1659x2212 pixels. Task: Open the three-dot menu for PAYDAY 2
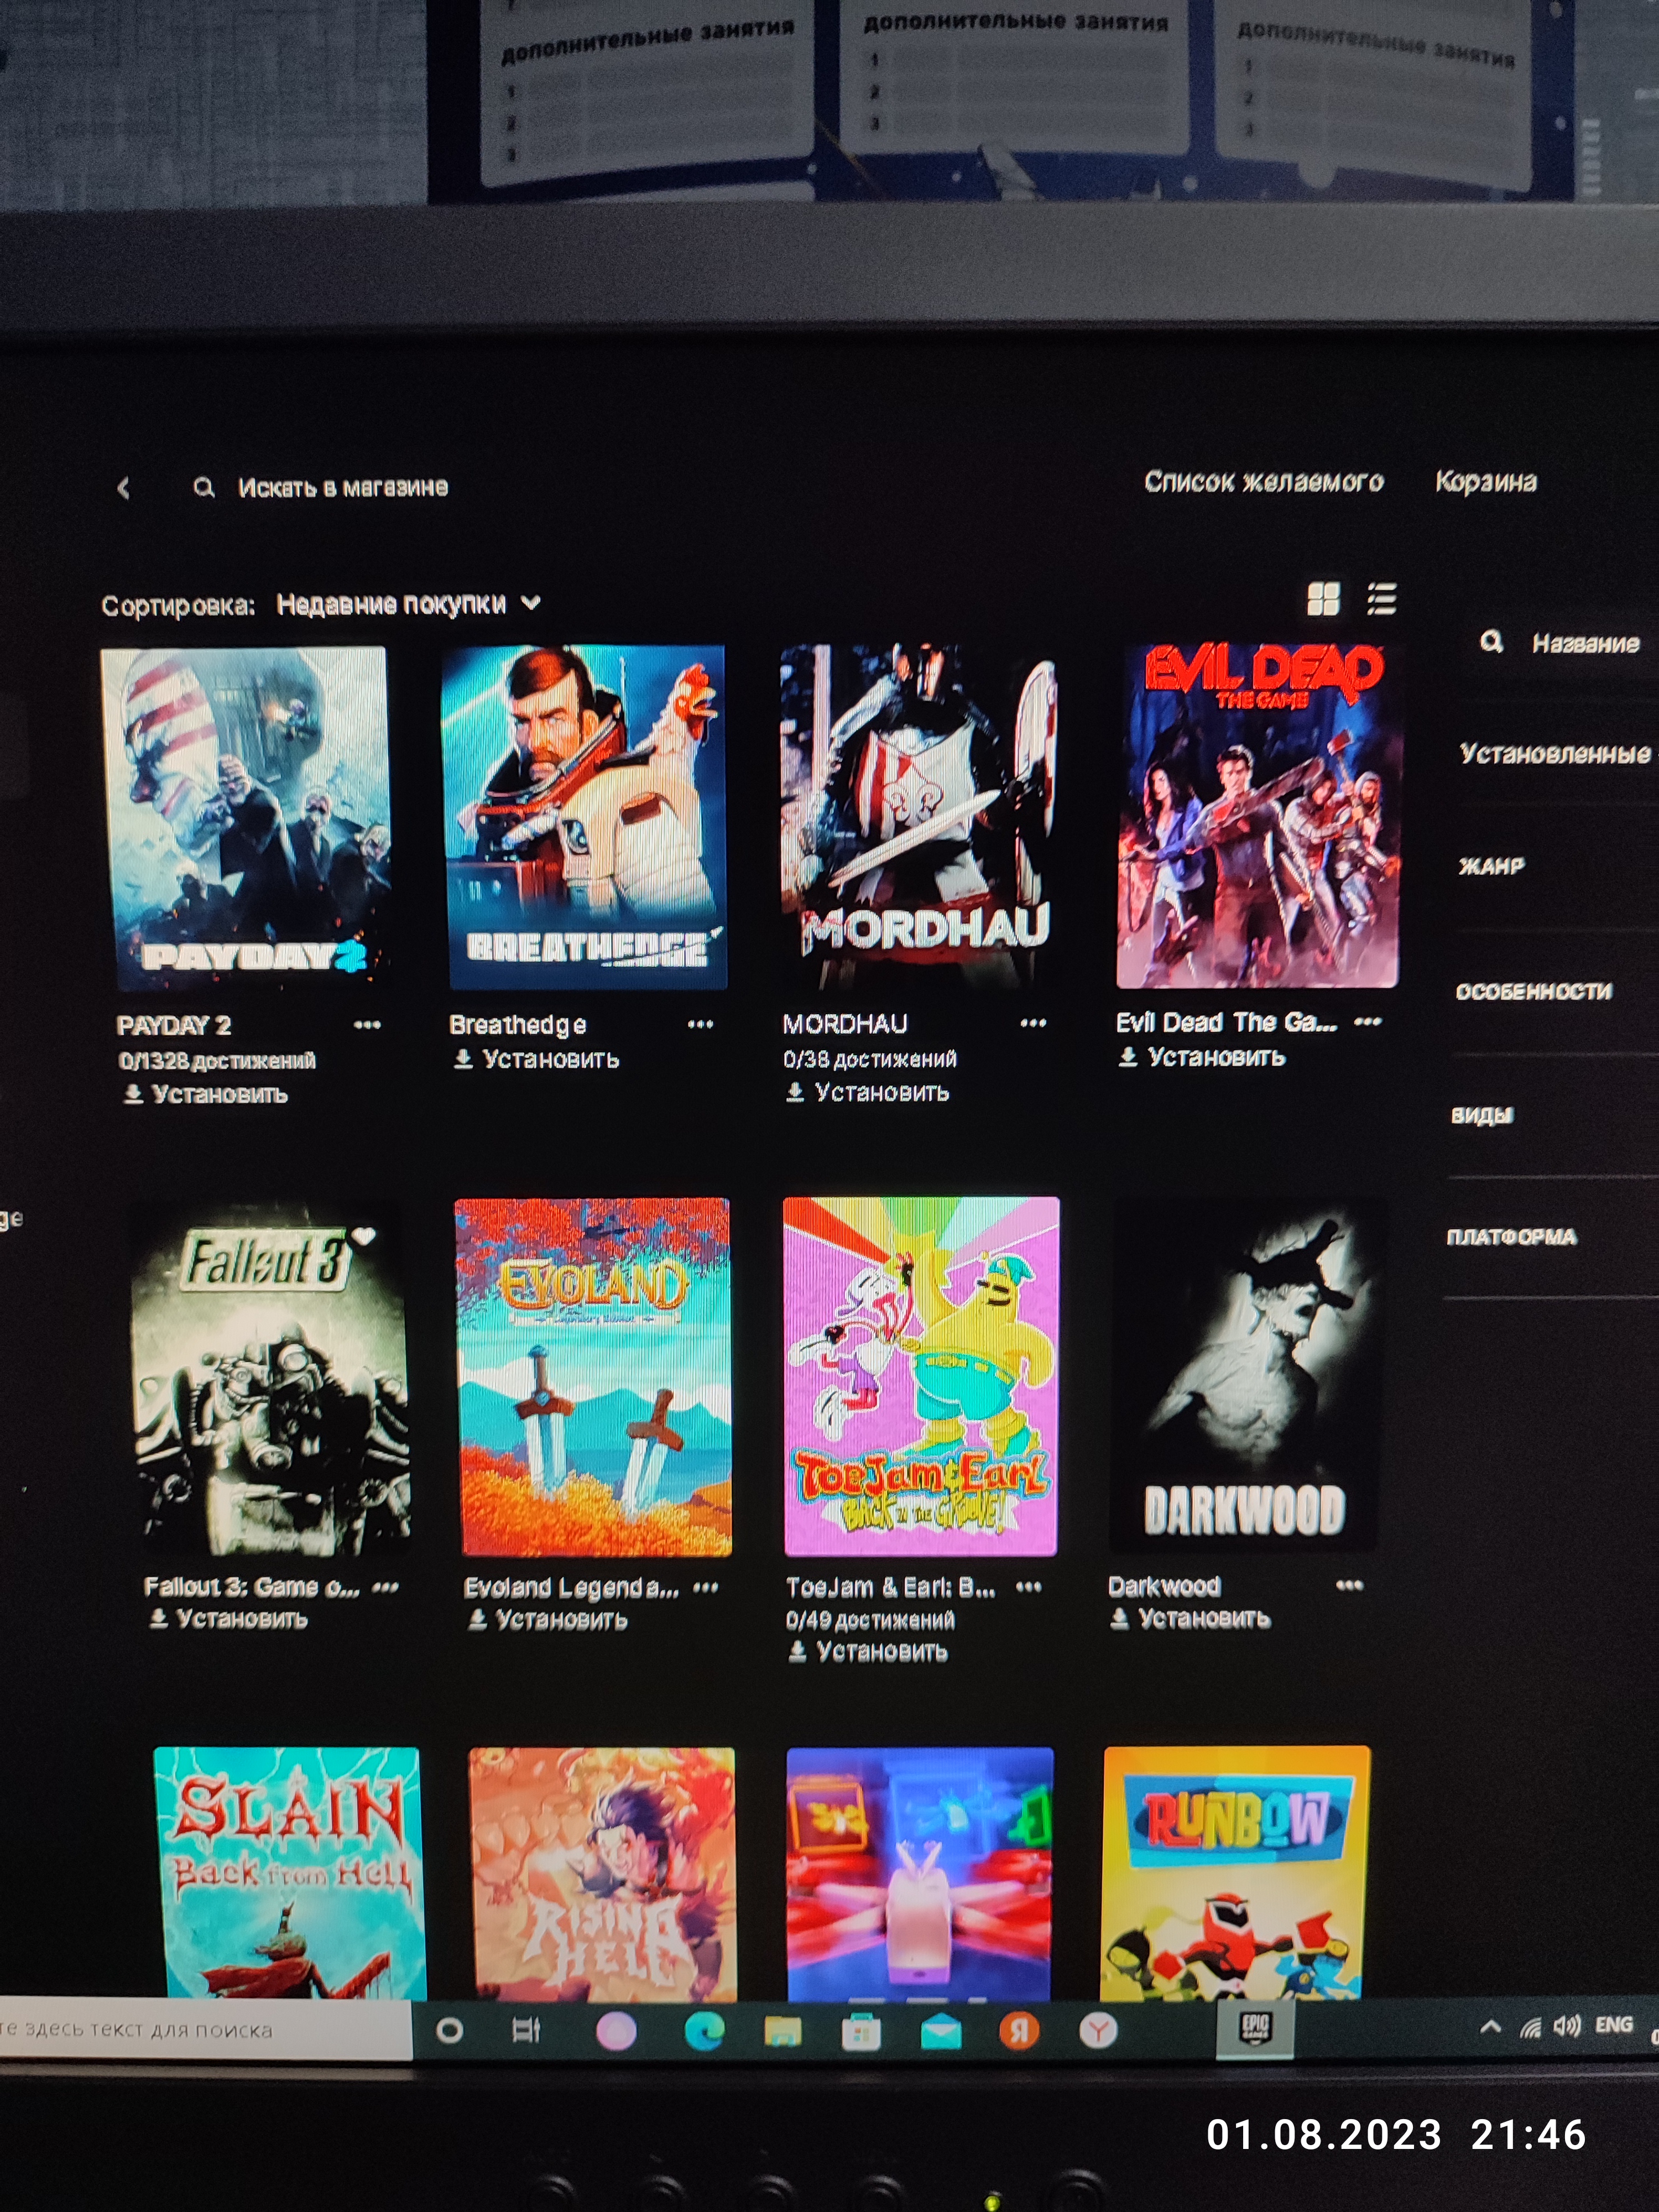pos(367,1024)
